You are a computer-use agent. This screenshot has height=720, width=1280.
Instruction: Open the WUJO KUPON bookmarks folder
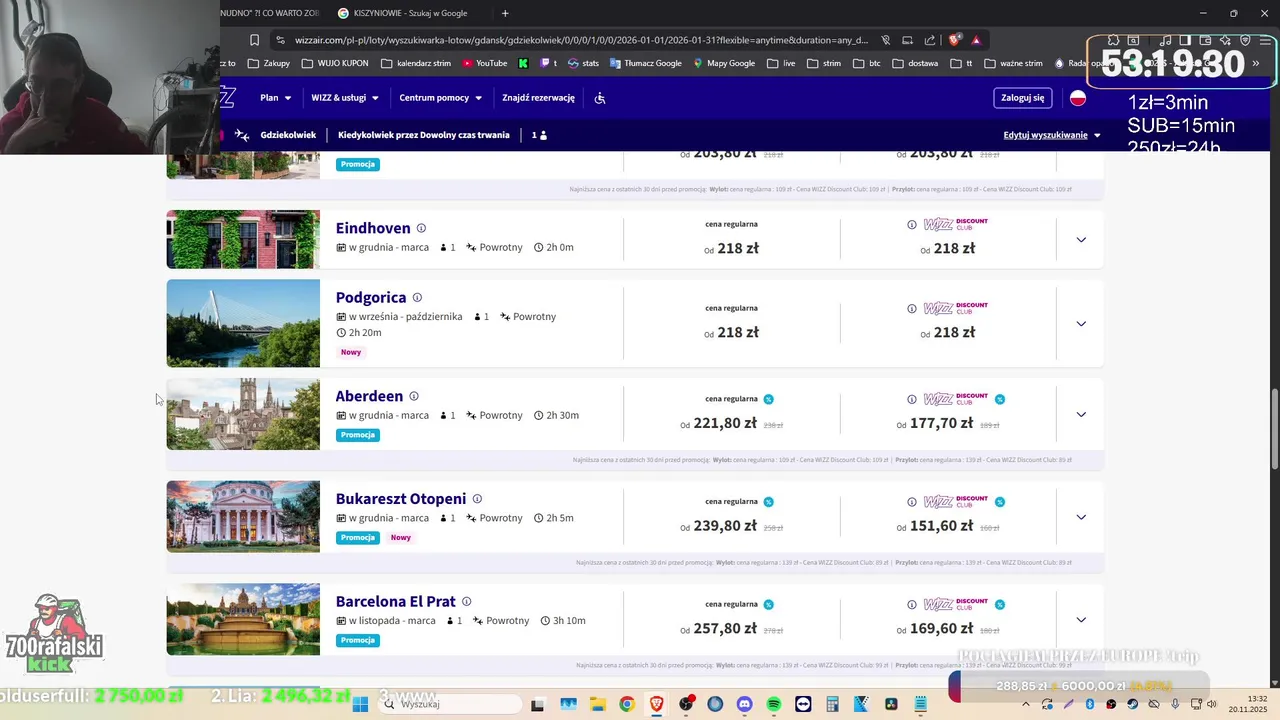click(x=334, y=63)
